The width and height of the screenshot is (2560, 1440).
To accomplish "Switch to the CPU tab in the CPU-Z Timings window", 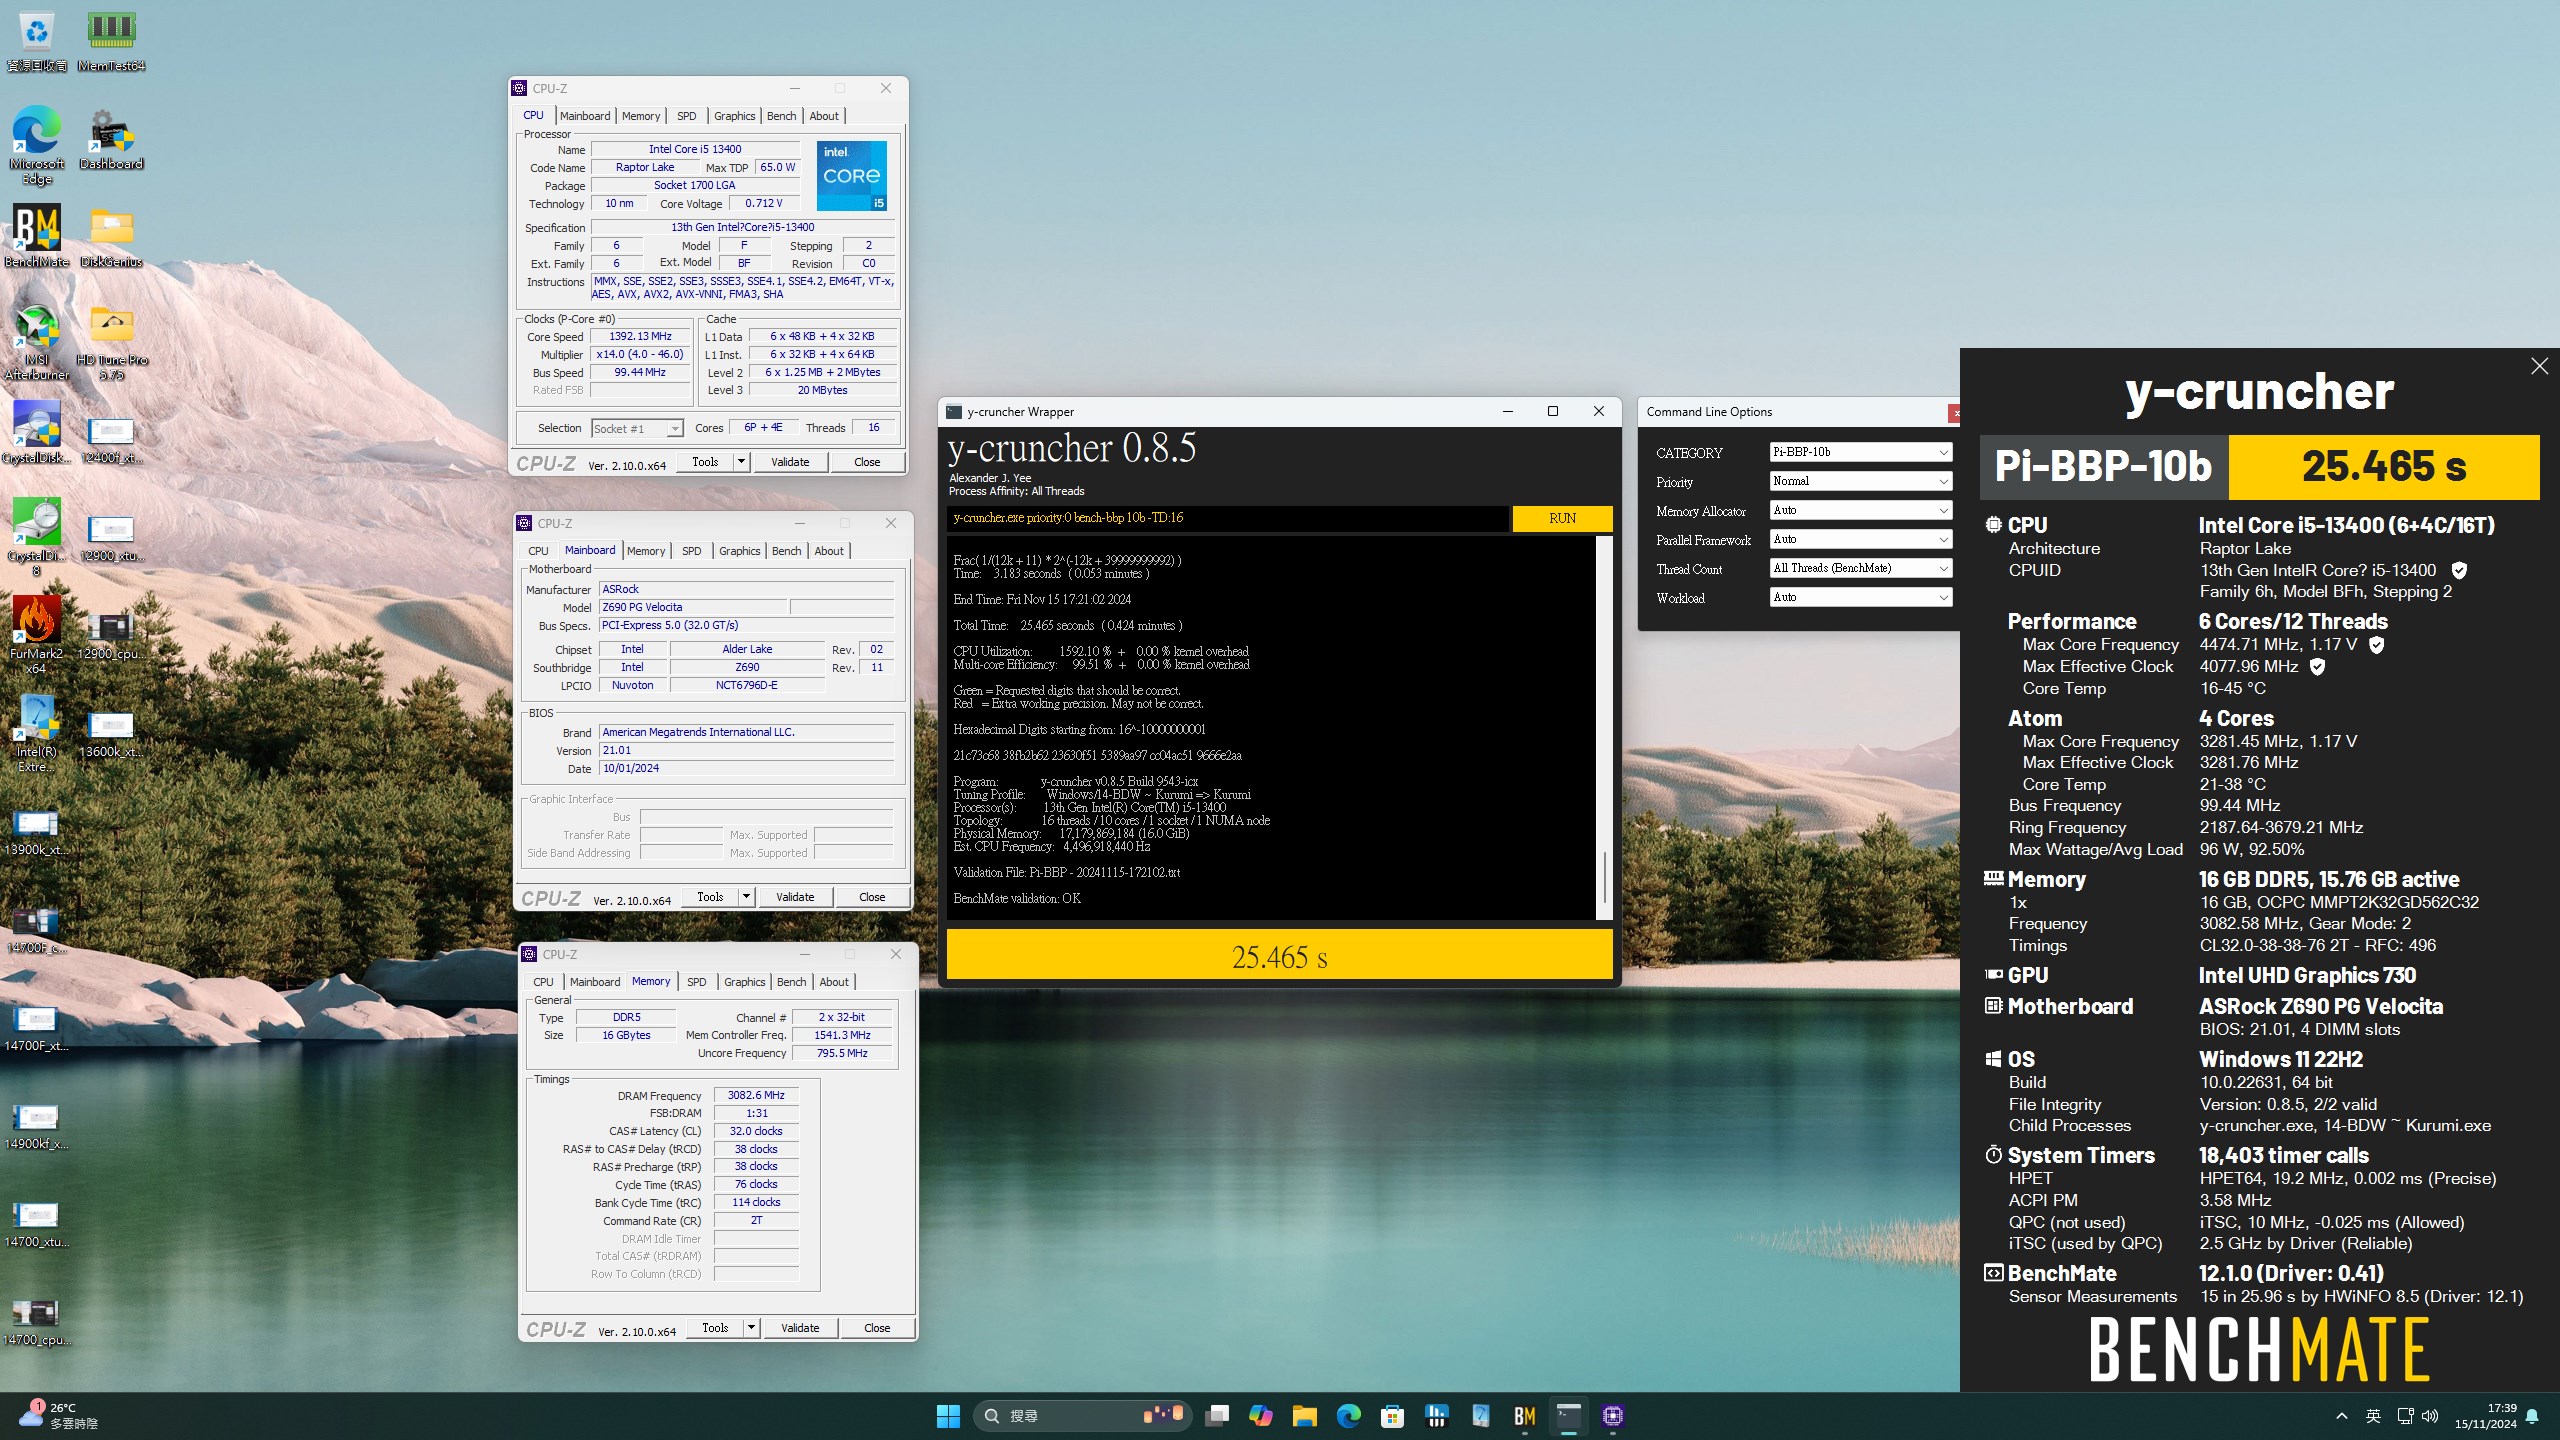I will tap(543, 982).
